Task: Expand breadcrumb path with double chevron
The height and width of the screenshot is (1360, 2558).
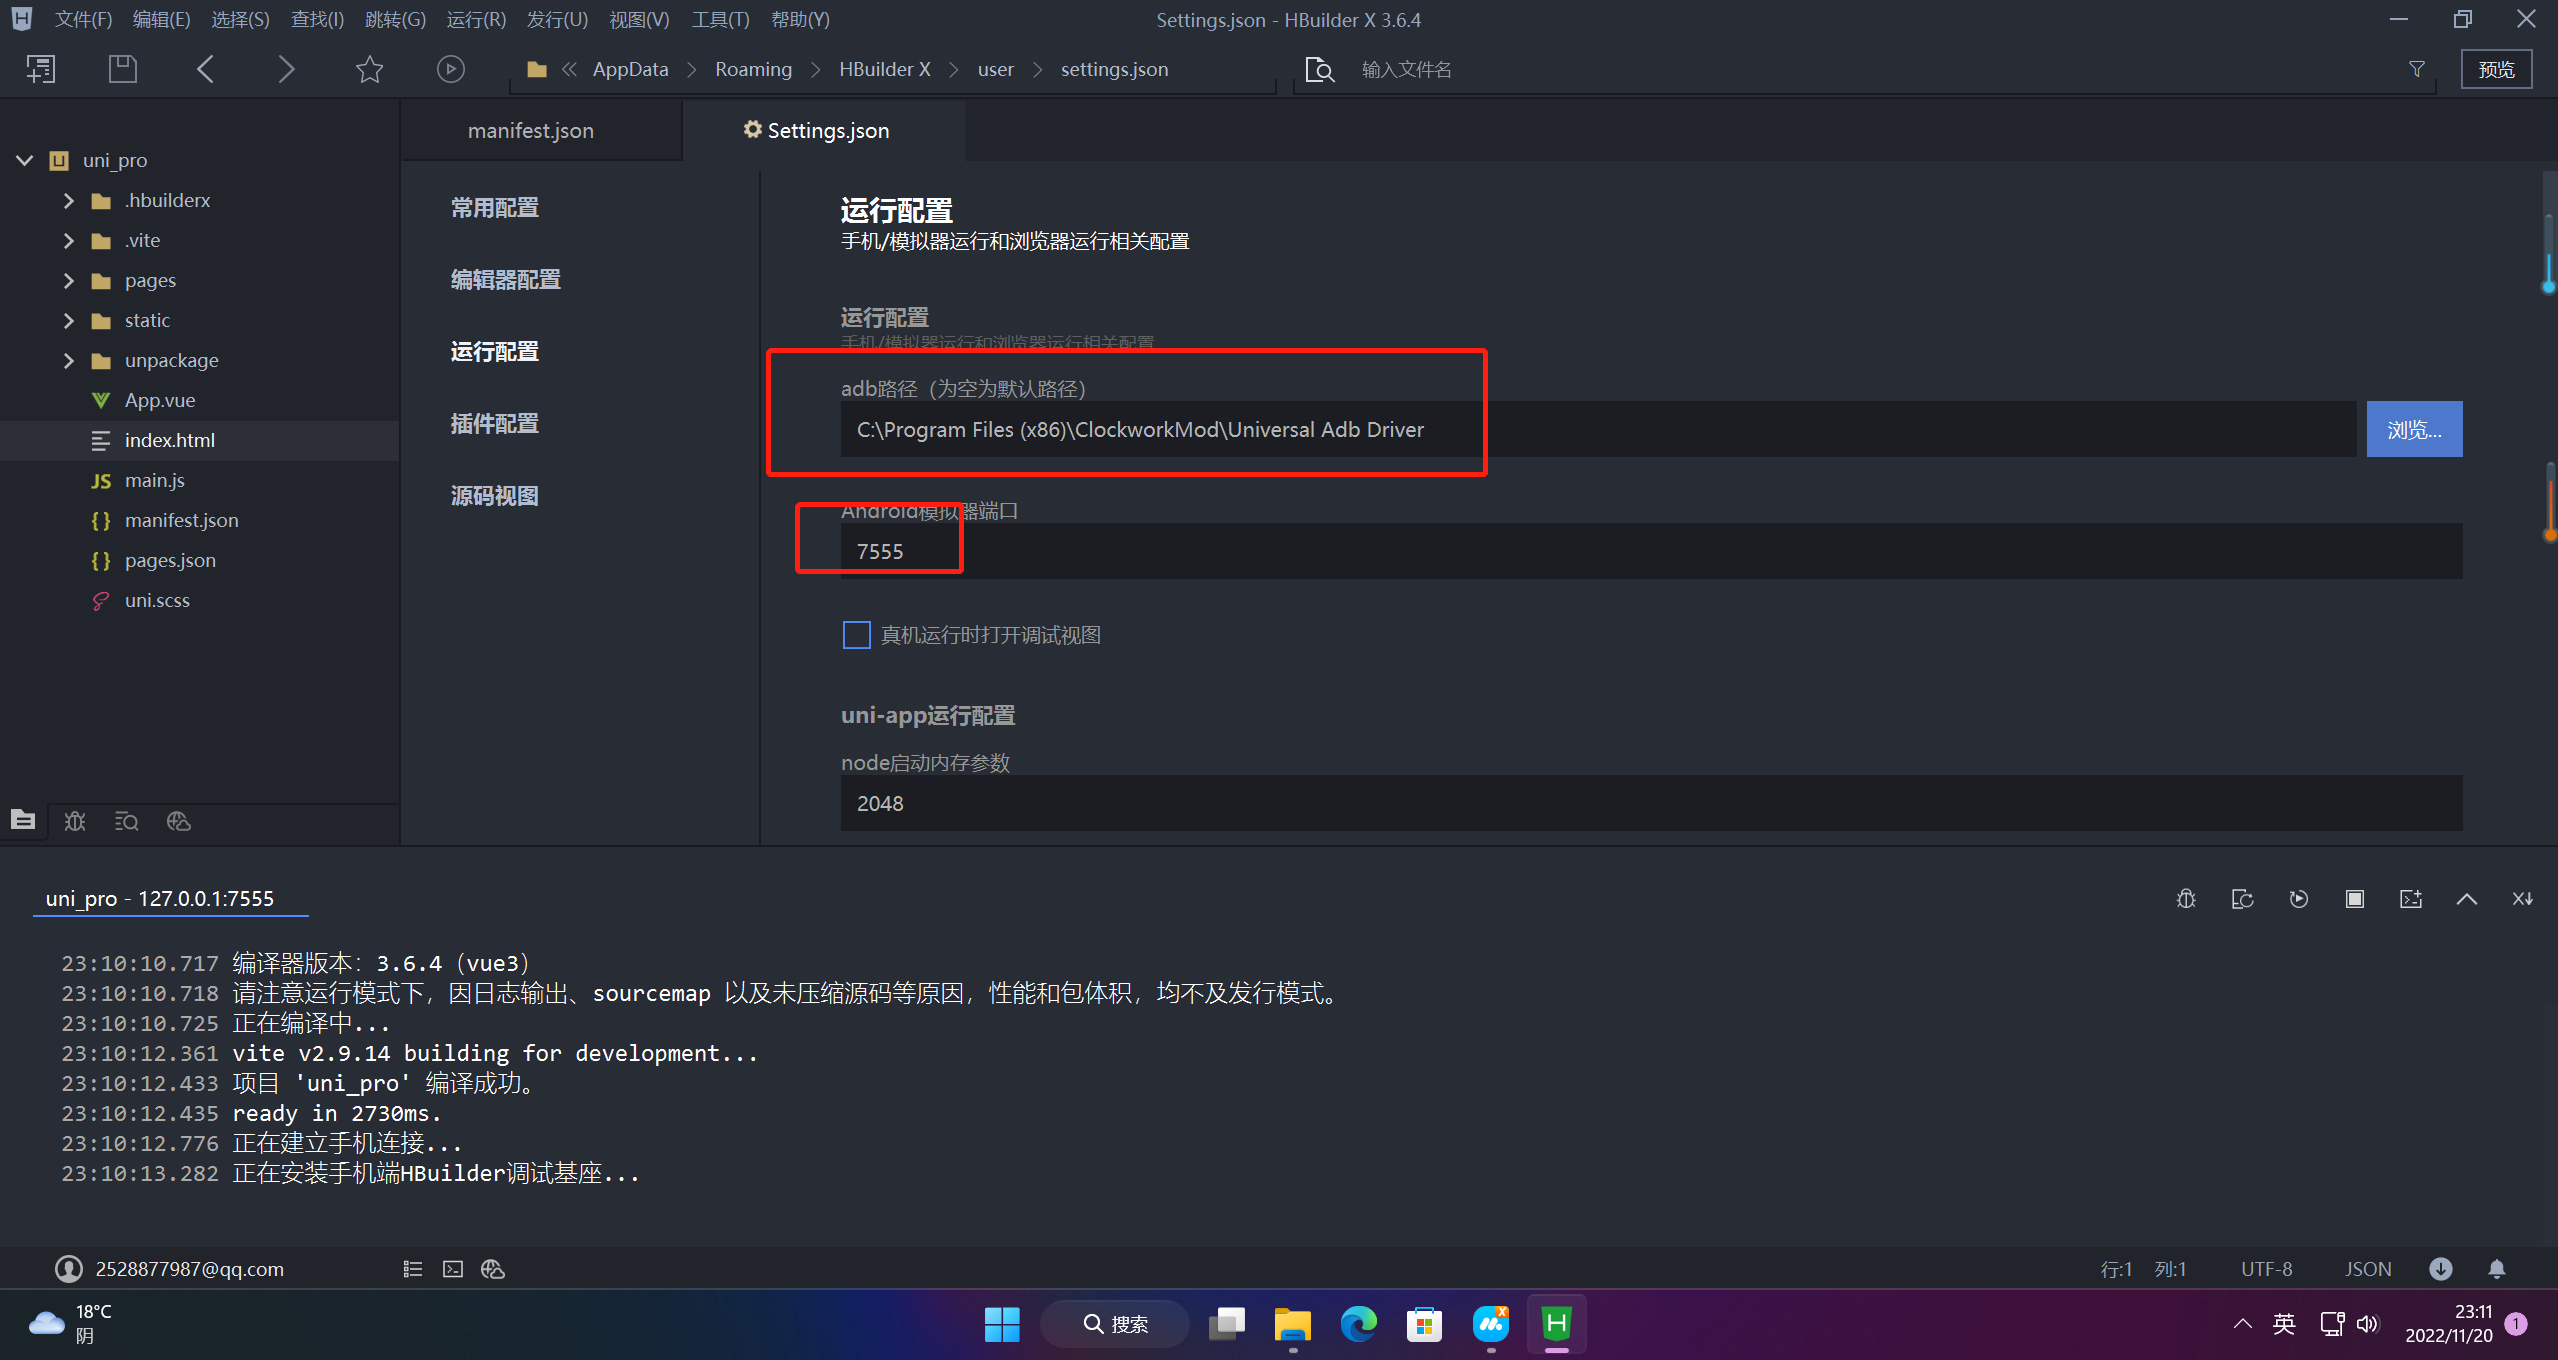Action: [570, 69]
